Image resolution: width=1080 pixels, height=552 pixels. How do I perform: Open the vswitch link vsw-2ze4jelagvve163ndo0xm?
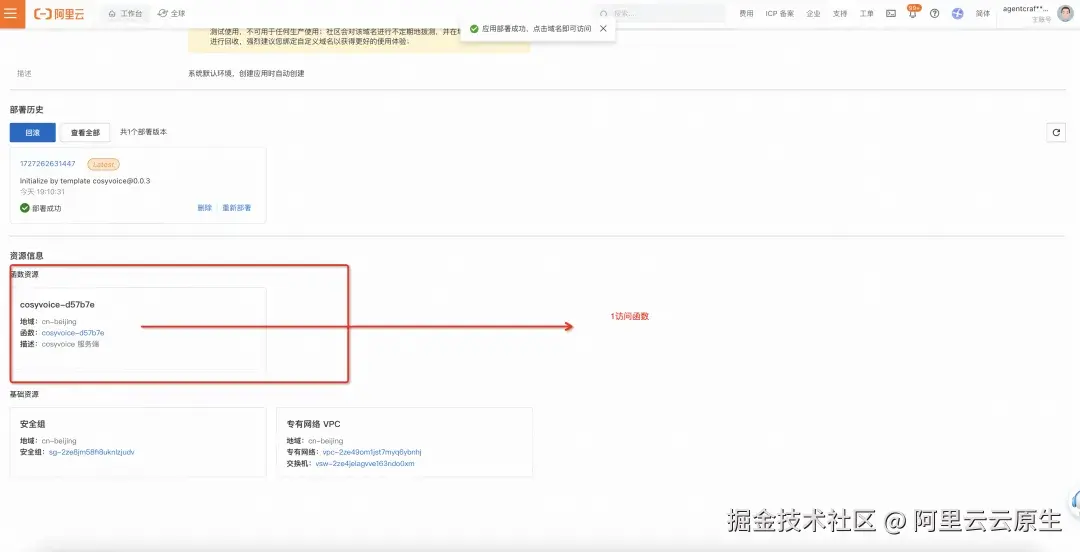pos(365,464)
